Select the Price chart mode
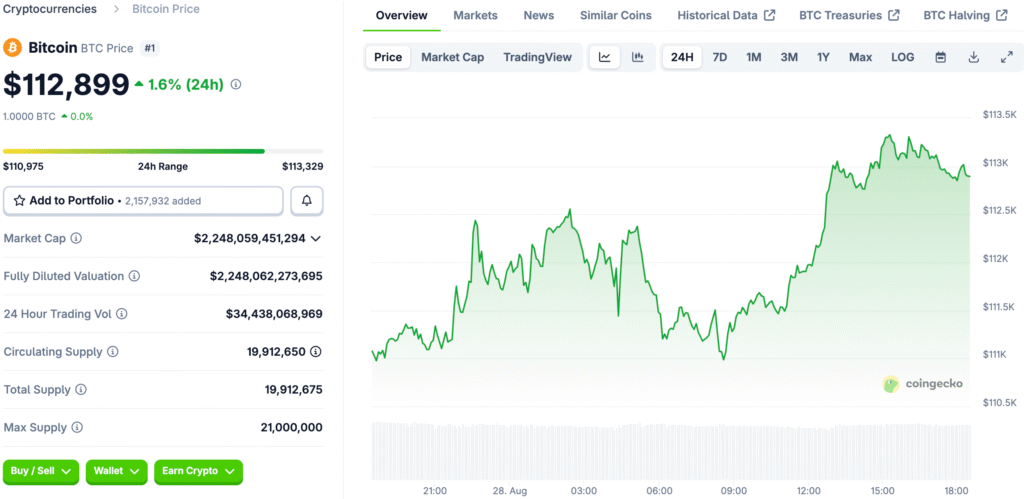Screen dimensions: 1024x499 tap(388, 57)
